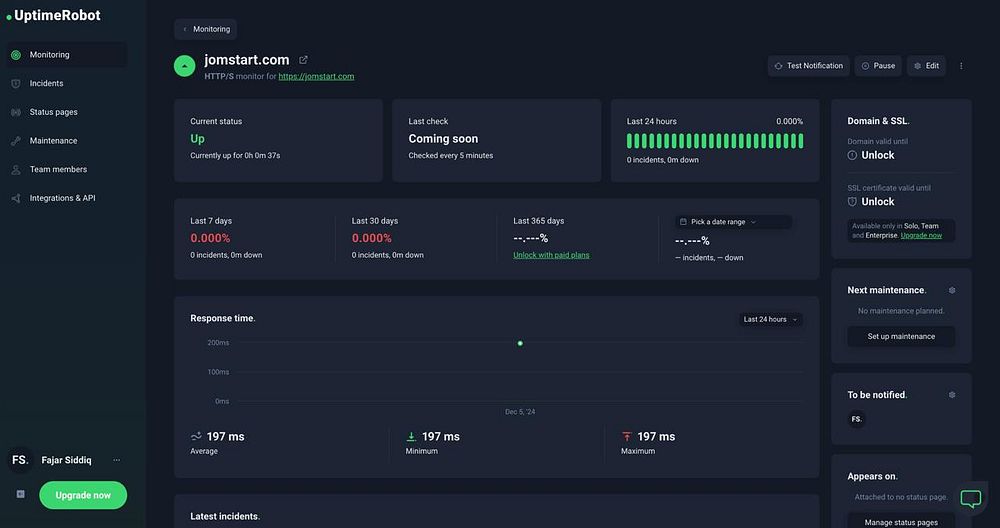Image resolution: width=1000 pixels, height=528 pixels.
Task: Click the Latest incidents heading
Action: tap(224, 517)
